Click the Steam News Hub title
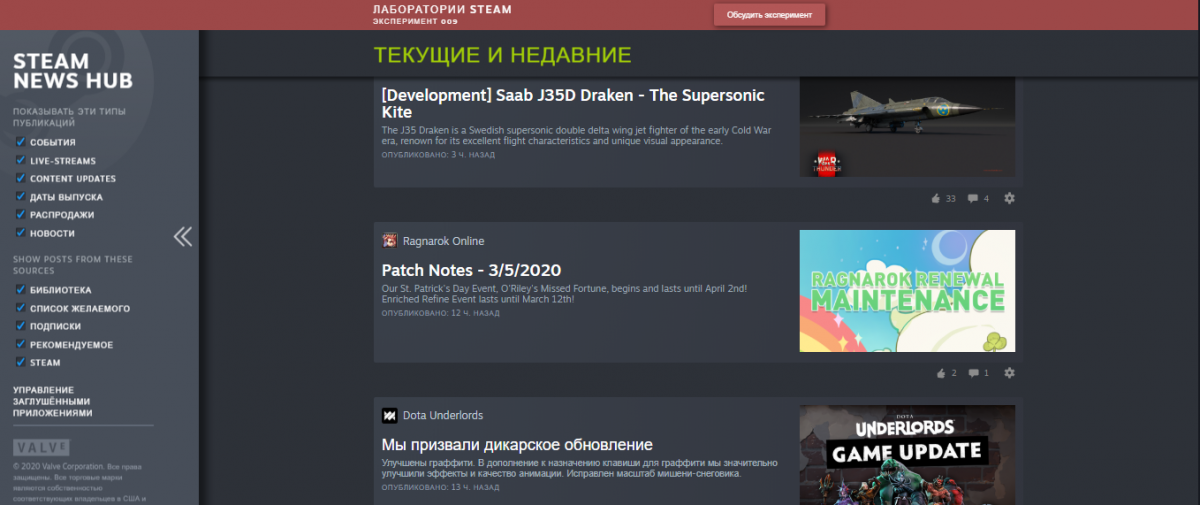Viewport: 1200px width, 505px height. [x=72, y=71]
